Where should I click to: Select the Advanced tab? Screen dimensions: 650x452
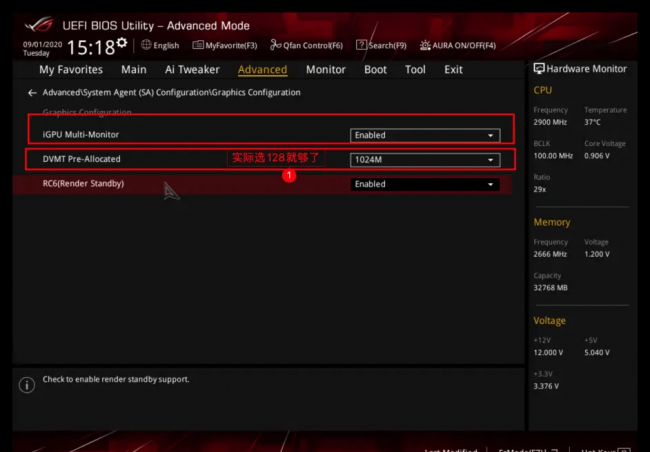pos(262,70)
